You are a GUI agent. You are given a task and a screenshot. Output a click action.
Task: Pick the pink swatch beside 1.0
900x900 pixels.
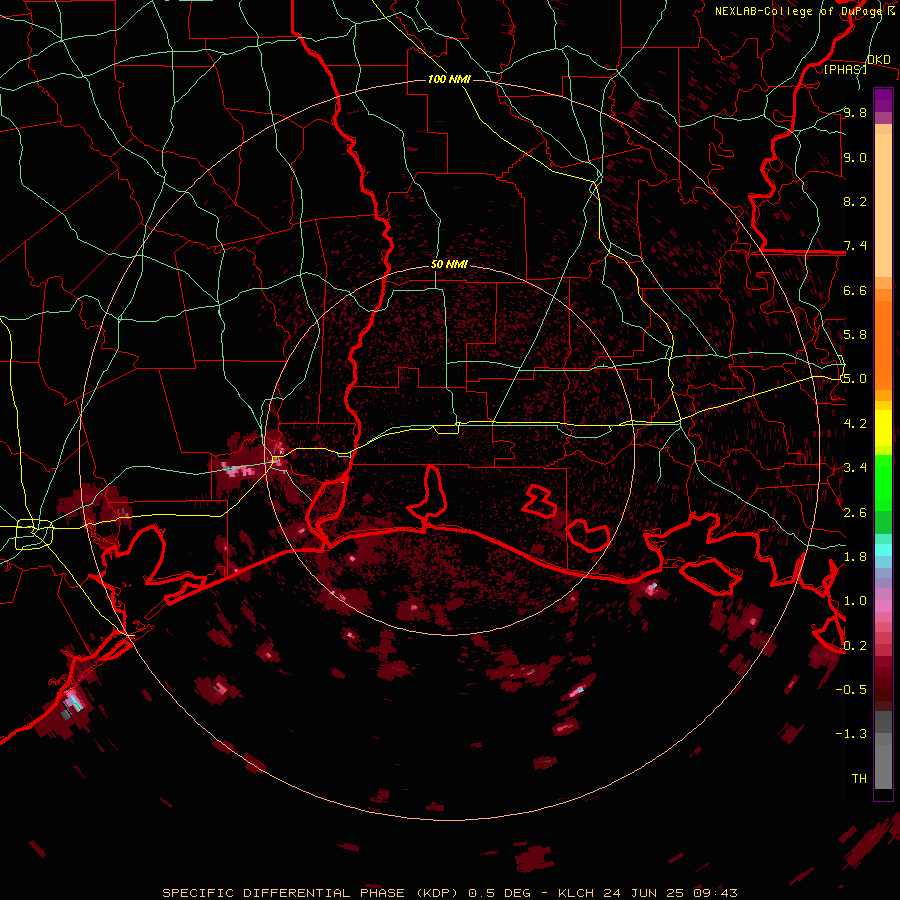[883, 605]
